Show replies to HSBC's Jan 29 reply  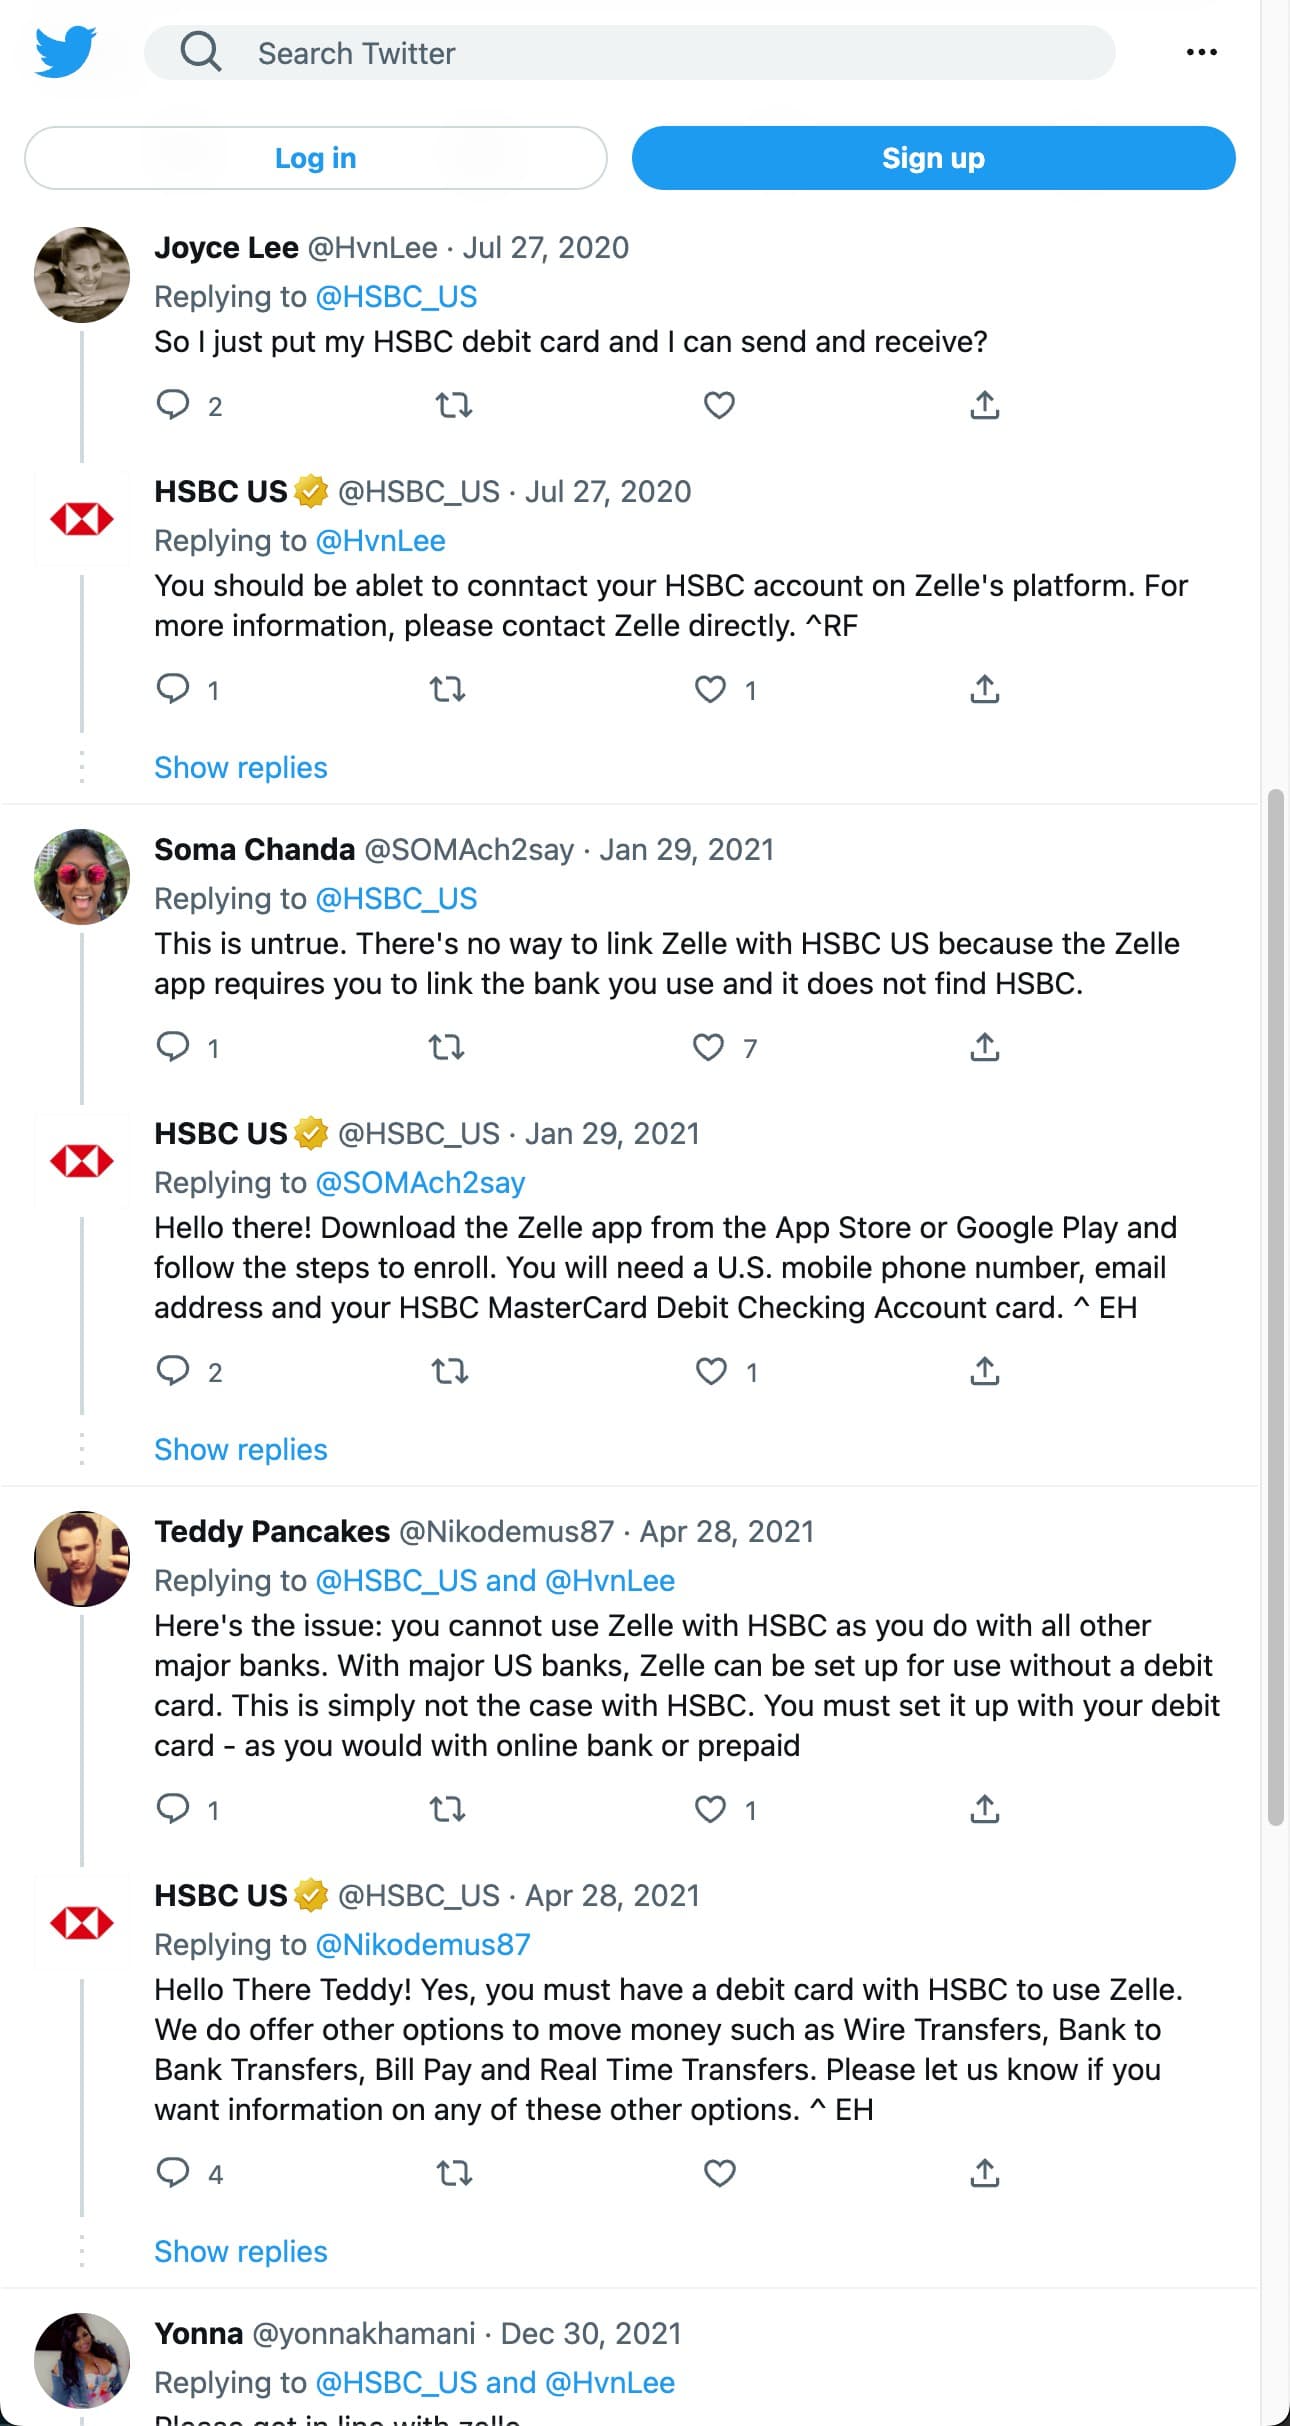[x=240, y=1449]
